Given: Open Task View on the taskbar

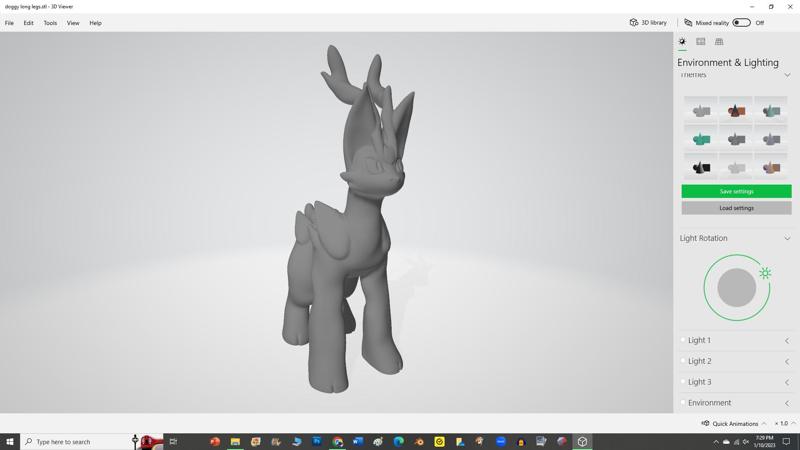Looking at the screenshot, I should (x=173, y=441).
